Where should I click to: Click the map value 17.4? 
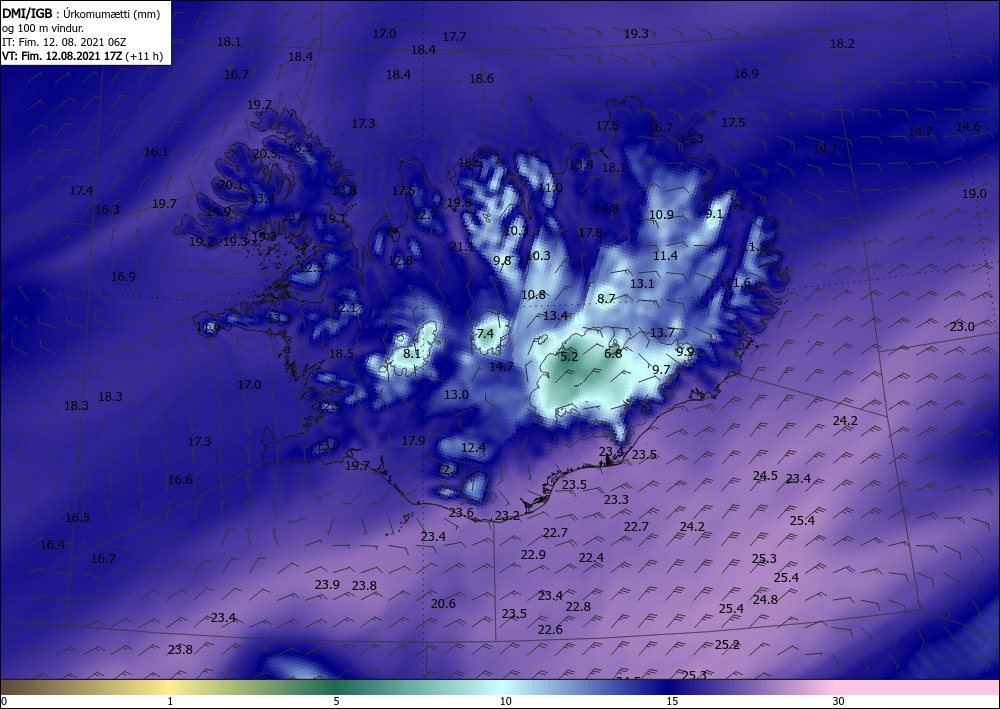pos(81,191)
